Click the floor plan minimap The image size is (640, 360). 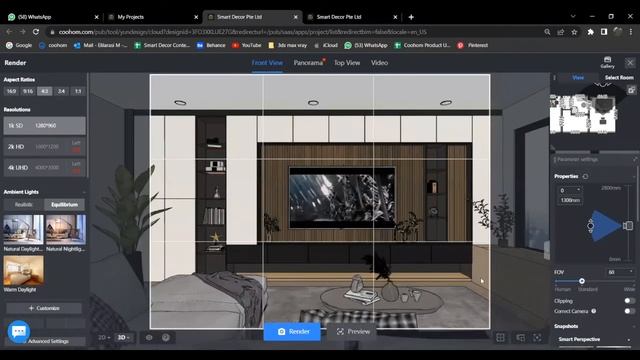(583, 114)
